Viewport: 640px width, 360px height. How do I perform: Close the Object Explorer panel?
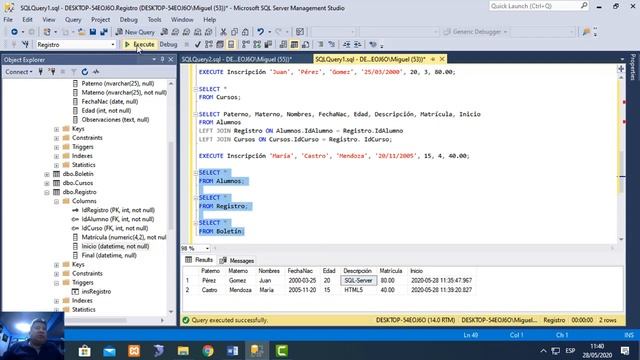coord(171,60)
